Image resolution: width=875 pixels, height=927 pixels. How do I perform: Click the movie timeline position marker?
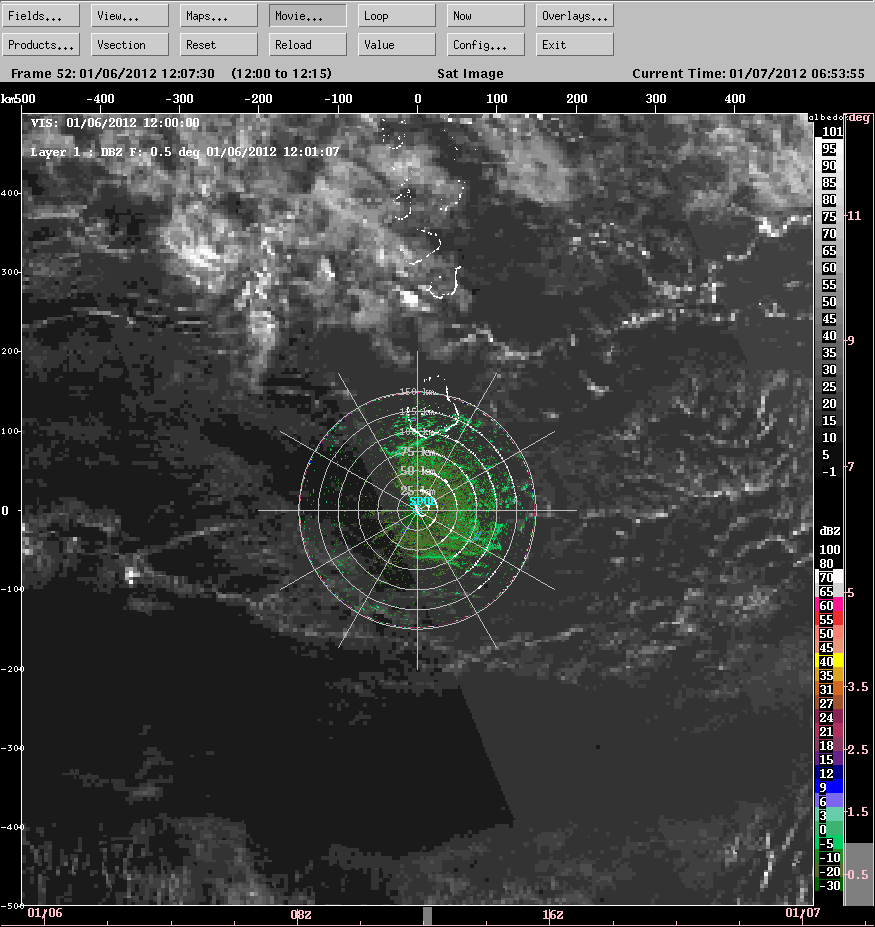click(x=428, y=913)
